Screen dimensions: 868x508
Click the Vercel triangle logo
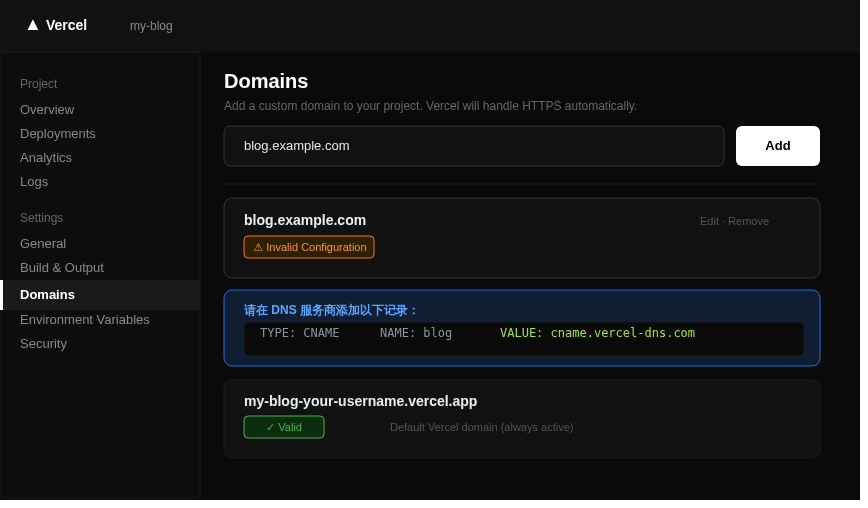click(x=33, y=25)
